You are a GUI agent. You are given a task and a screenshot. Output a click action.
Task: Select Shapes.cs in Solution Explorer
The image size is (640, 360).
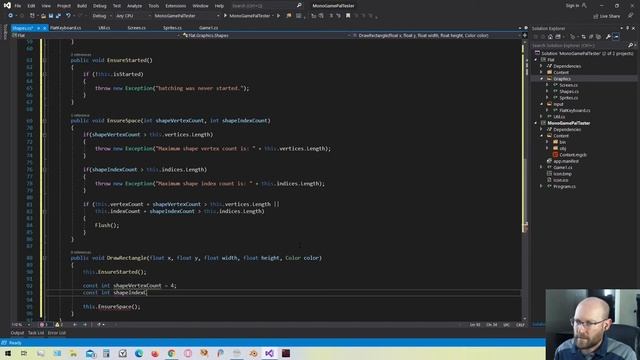pos(569,91)
